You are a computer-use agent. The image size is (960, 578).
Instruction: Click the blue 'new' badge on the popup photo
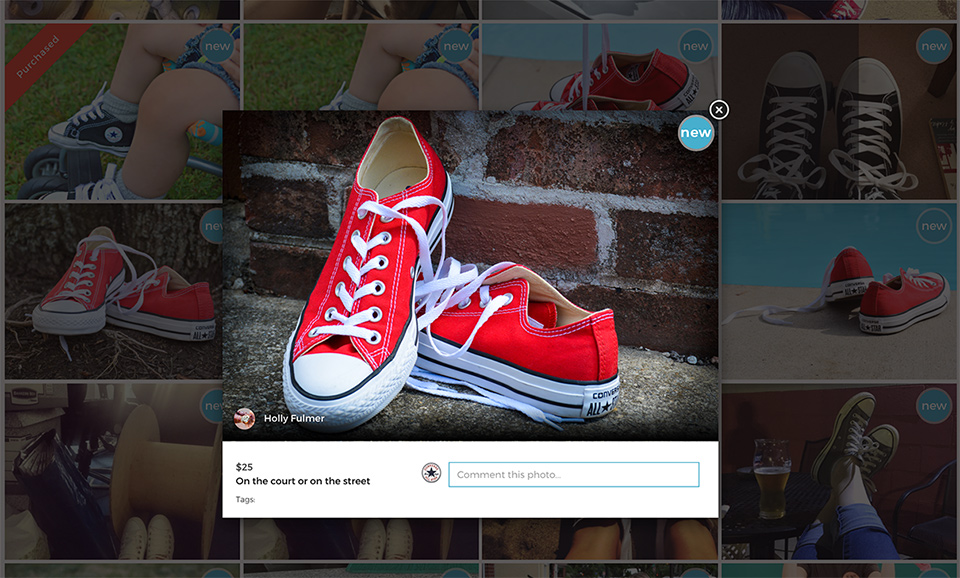[696, 133]
